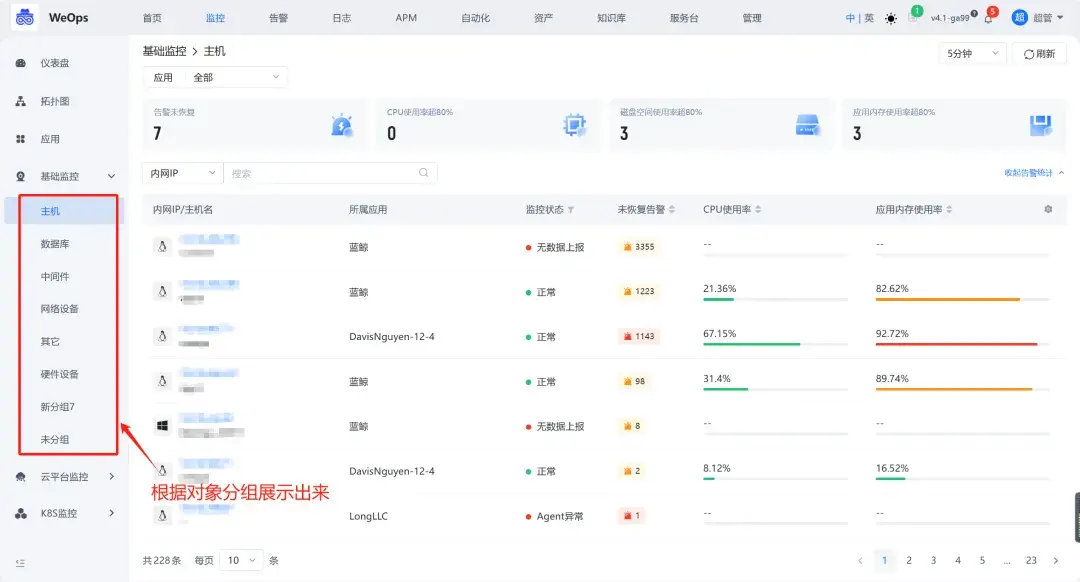Image resolution: width=1080 pixels, height=582 pixels.
Task: Open the APM top menu
Action: point(406,18)
